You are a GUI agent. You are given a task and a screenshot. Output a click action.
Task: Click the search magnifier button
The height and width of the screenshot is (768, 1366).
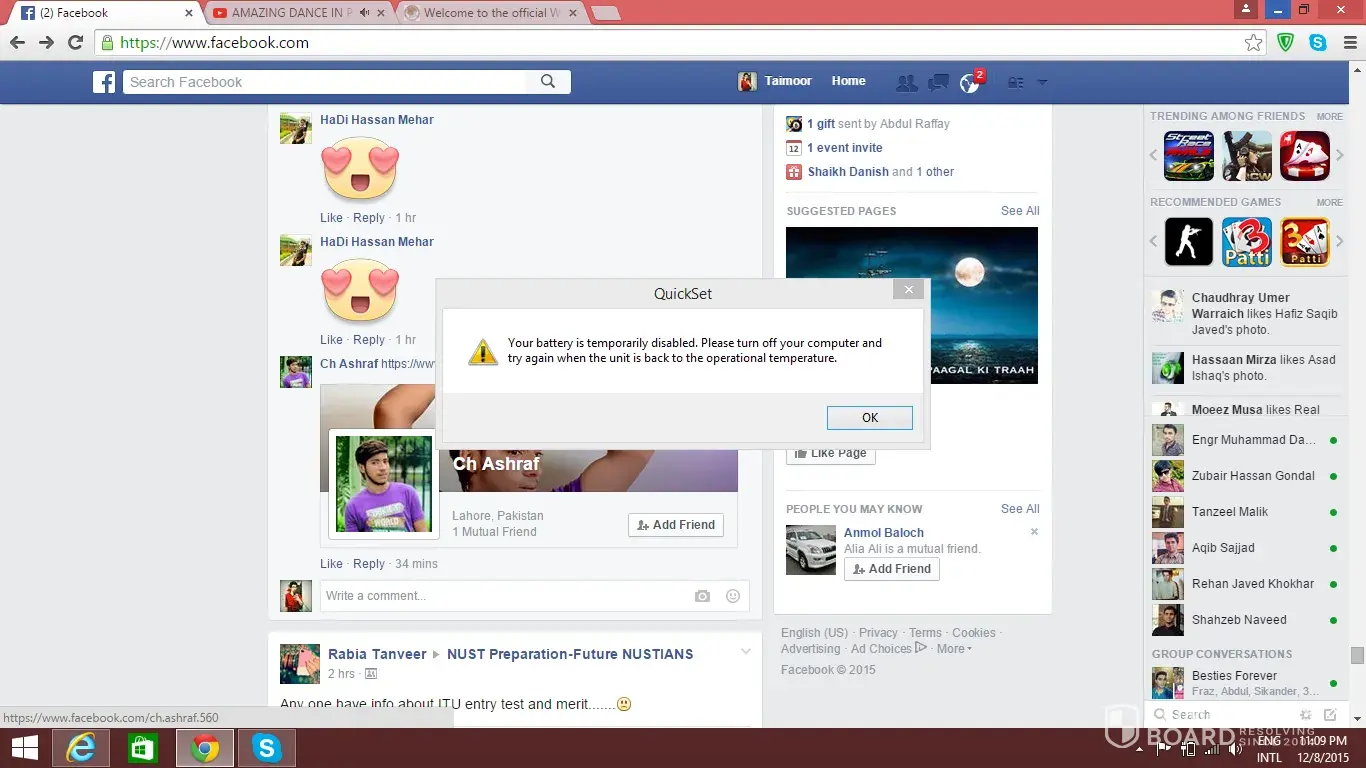tap(548, 82)
